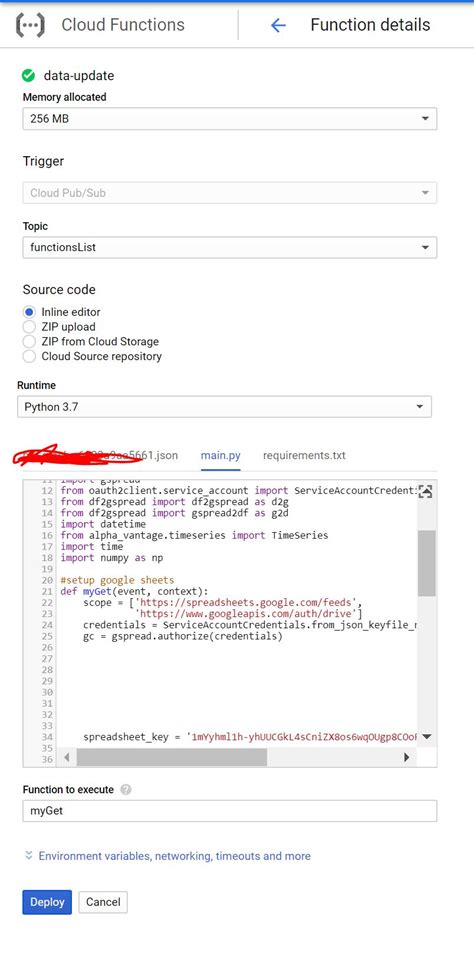474x963 pixels.
Task: Click the alpha_vantage TimeSeries import line
Action: coord(195,536)
